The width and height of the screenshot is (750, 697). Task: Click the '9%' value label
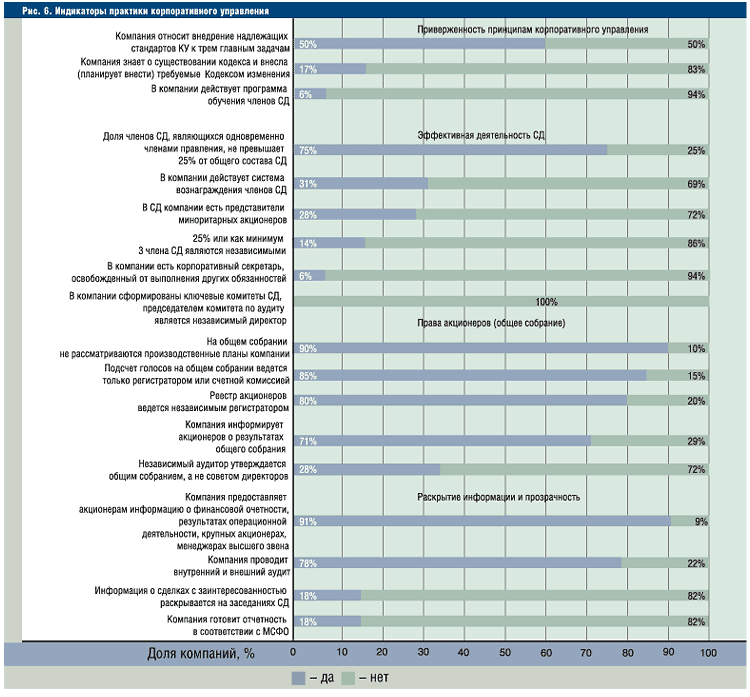[701, 521]
